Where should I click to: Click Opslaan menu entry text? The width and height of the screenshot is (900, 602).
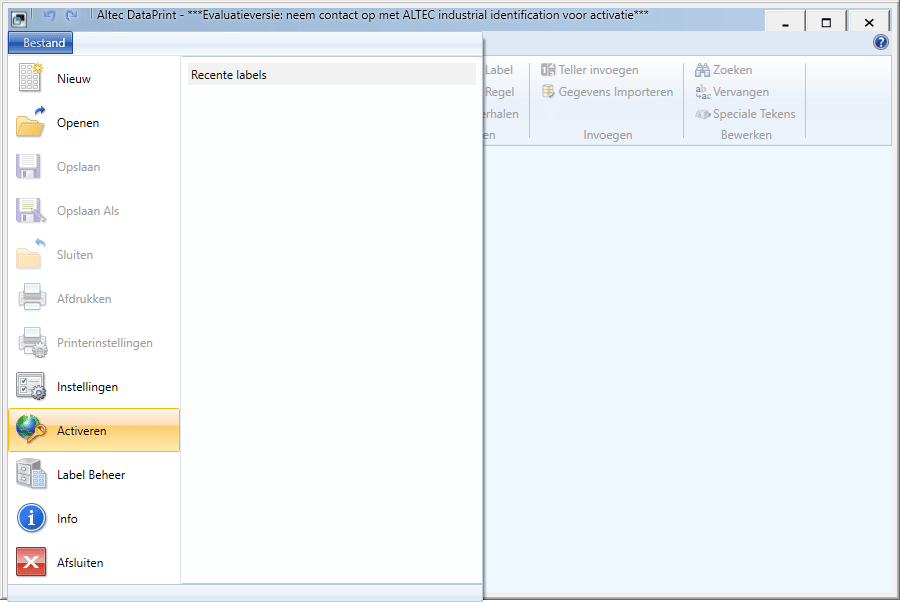[79, 167]
